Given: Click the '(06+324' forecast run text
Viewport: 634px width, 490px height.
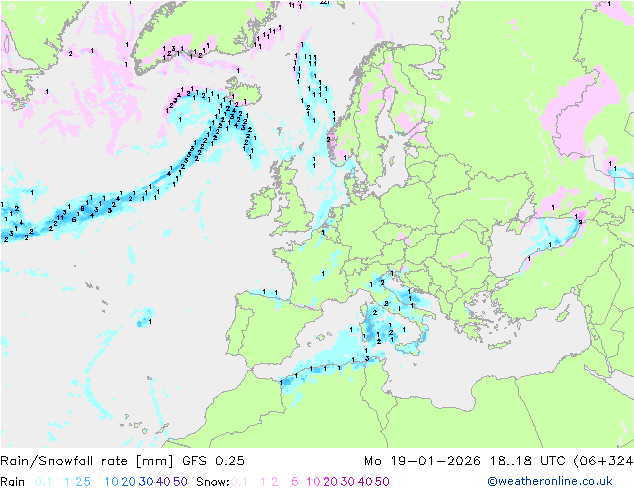Looking at the screenshot, I should (x=603, y=461).
